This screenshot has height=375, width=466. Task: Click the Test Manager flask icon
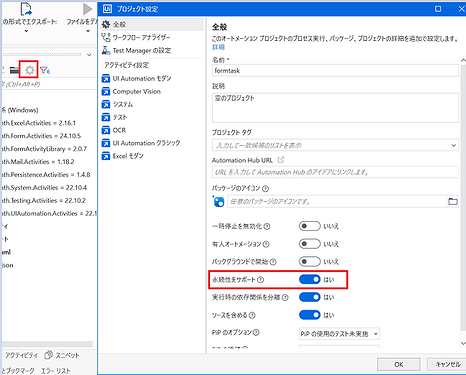tap(106, 50)
